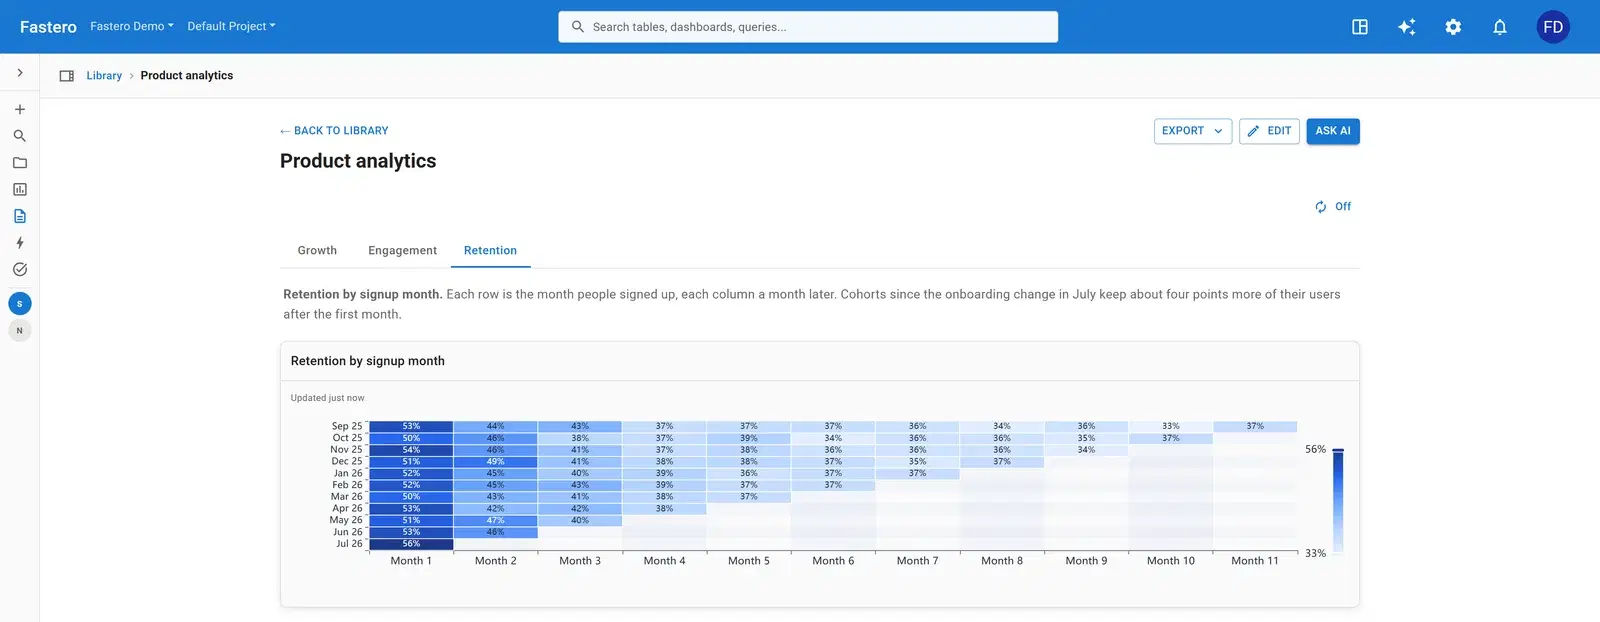Open the dashboards chart icon in sidebar
The height and width of the screenshot is (622, 1600).
point(20,189)
